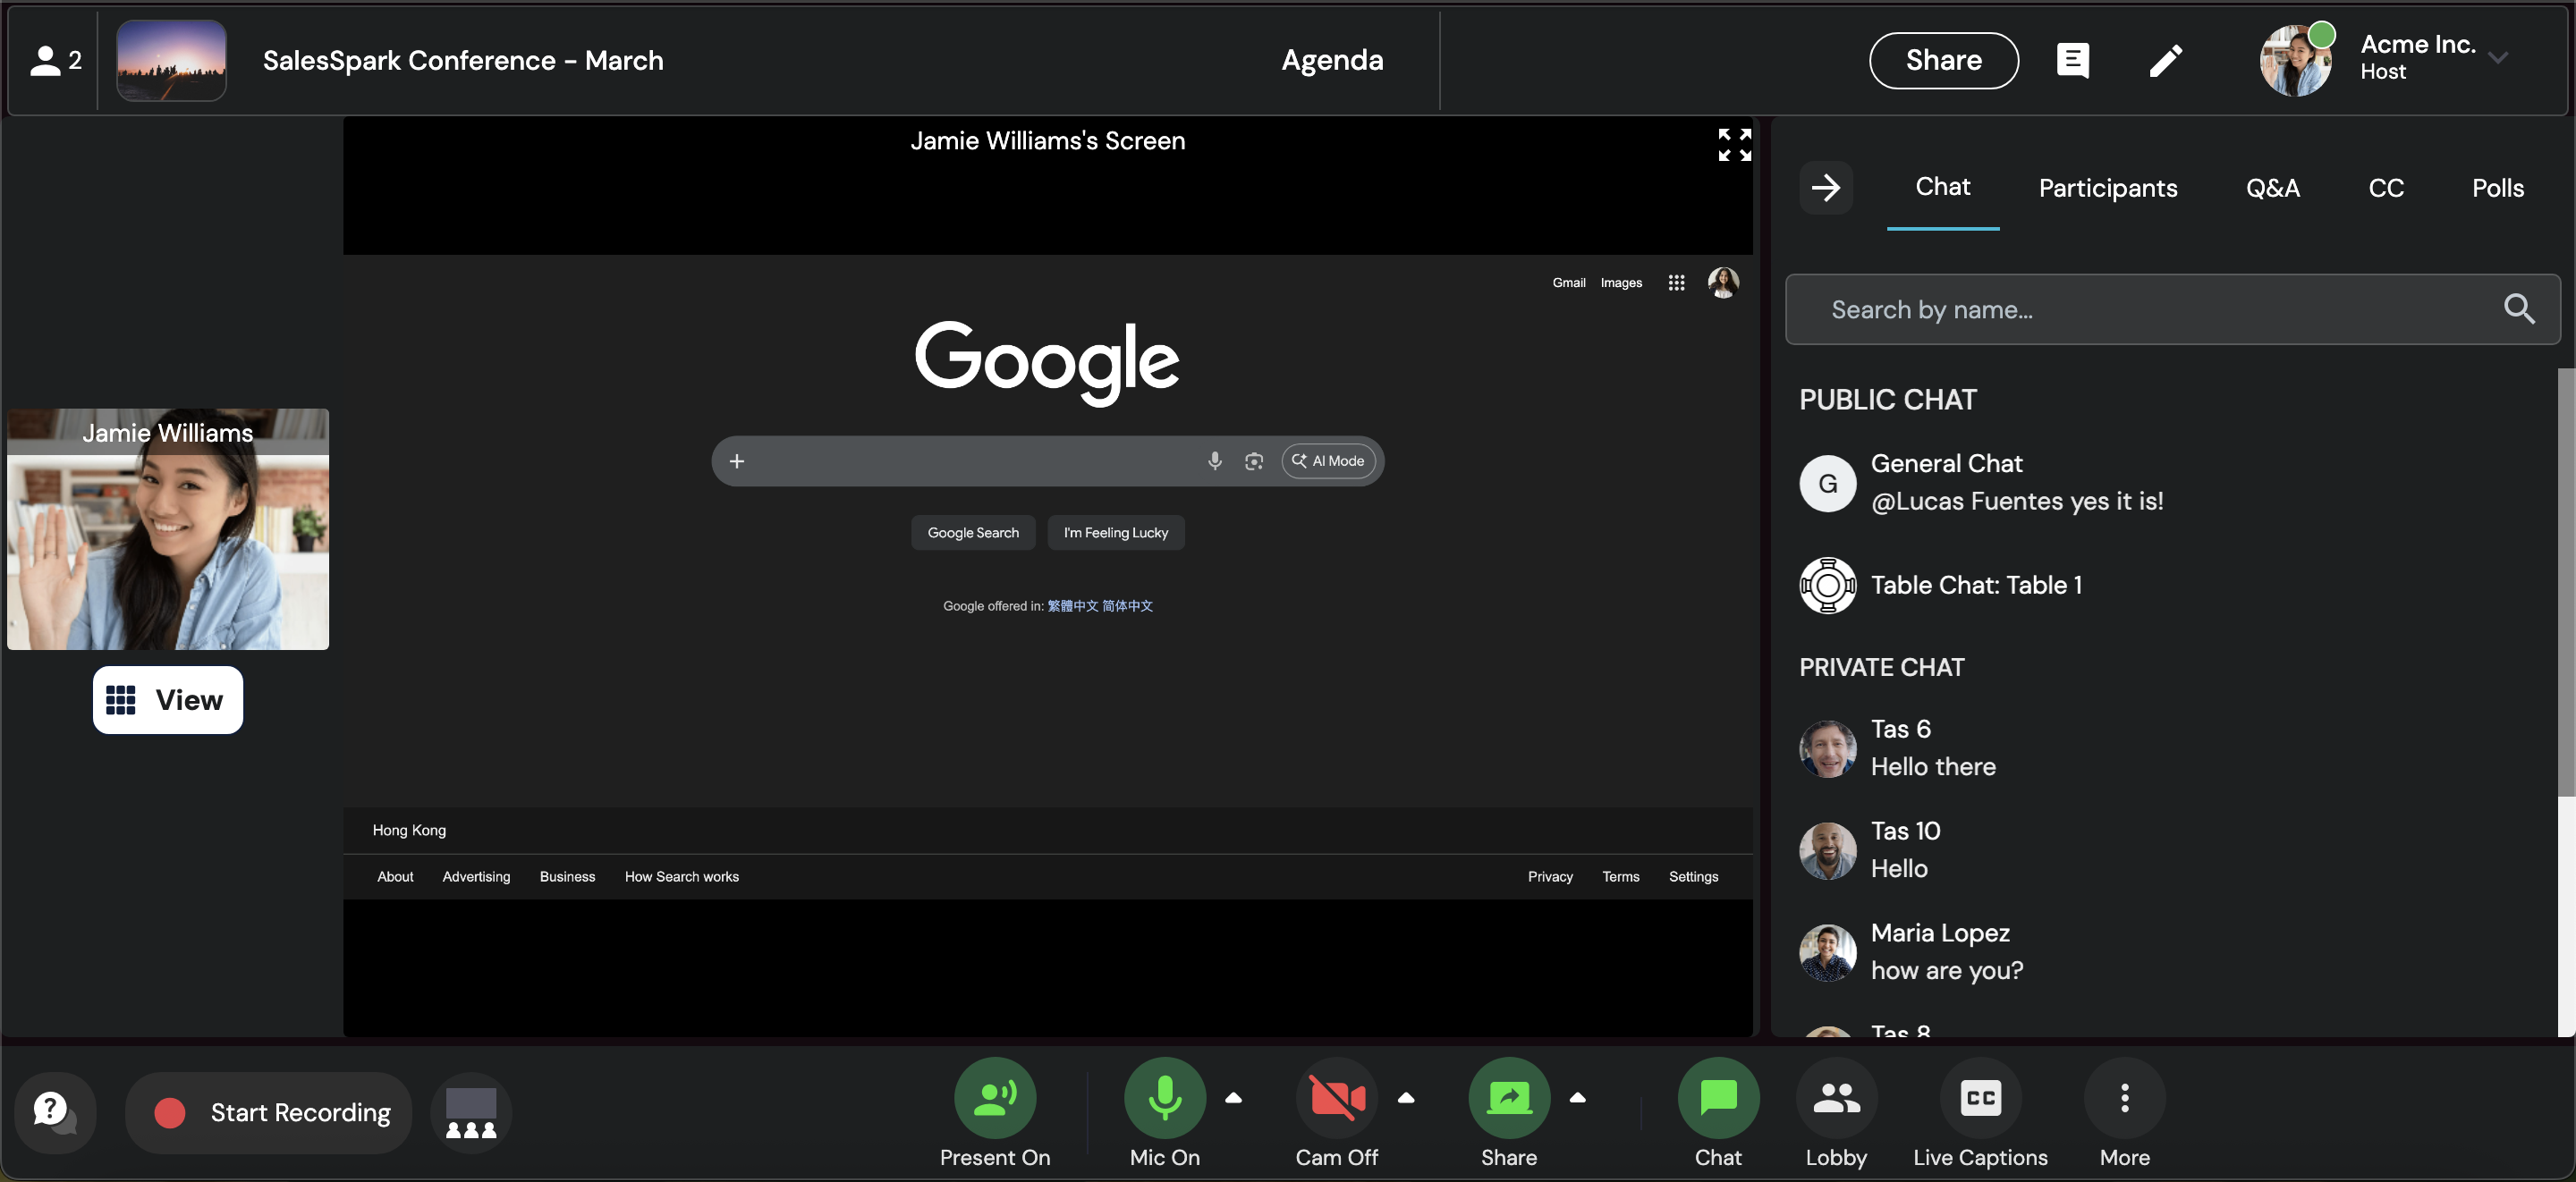The width and height of the screenshot is (2576, 1182).
Task: Click the Start Recording button
Action: 269,1112
